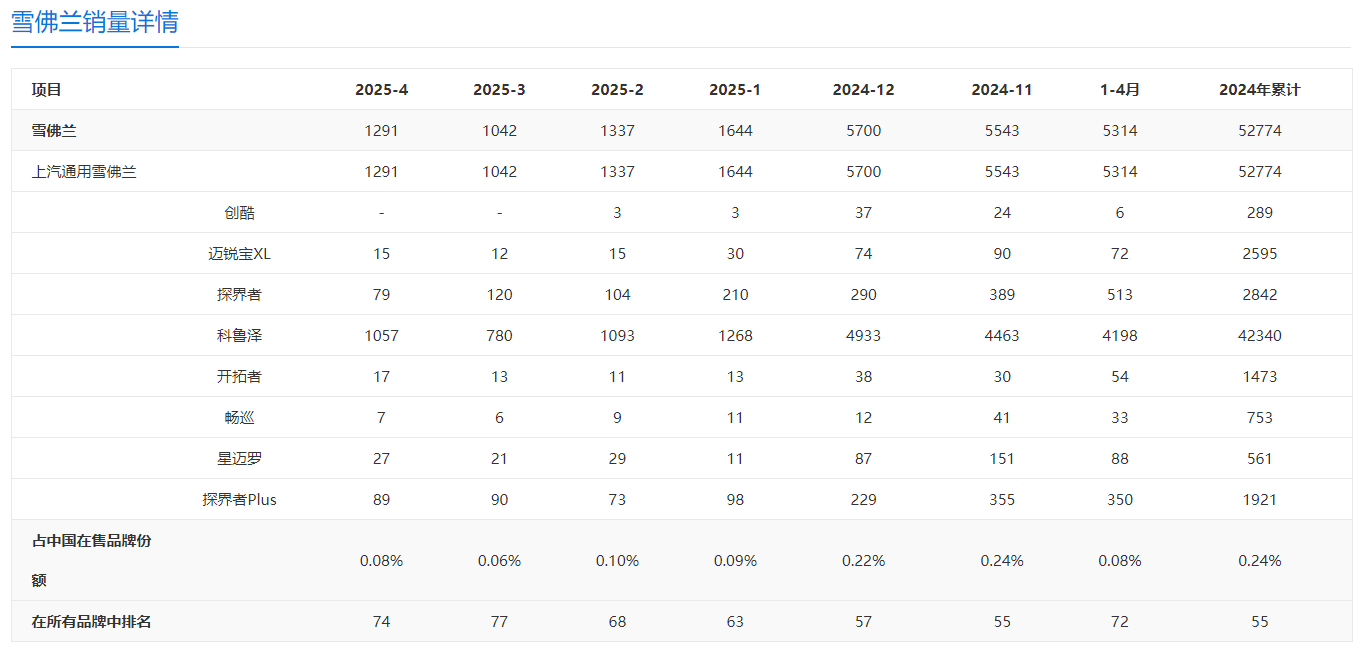
Task: Select the 2025-2 column header
Action: pos(618,90)
